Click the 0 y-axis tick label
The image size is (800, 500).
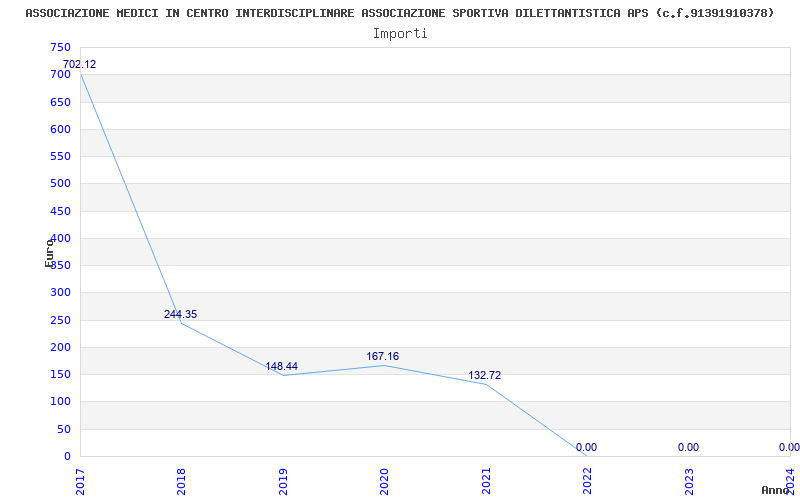tap(67, 457)
